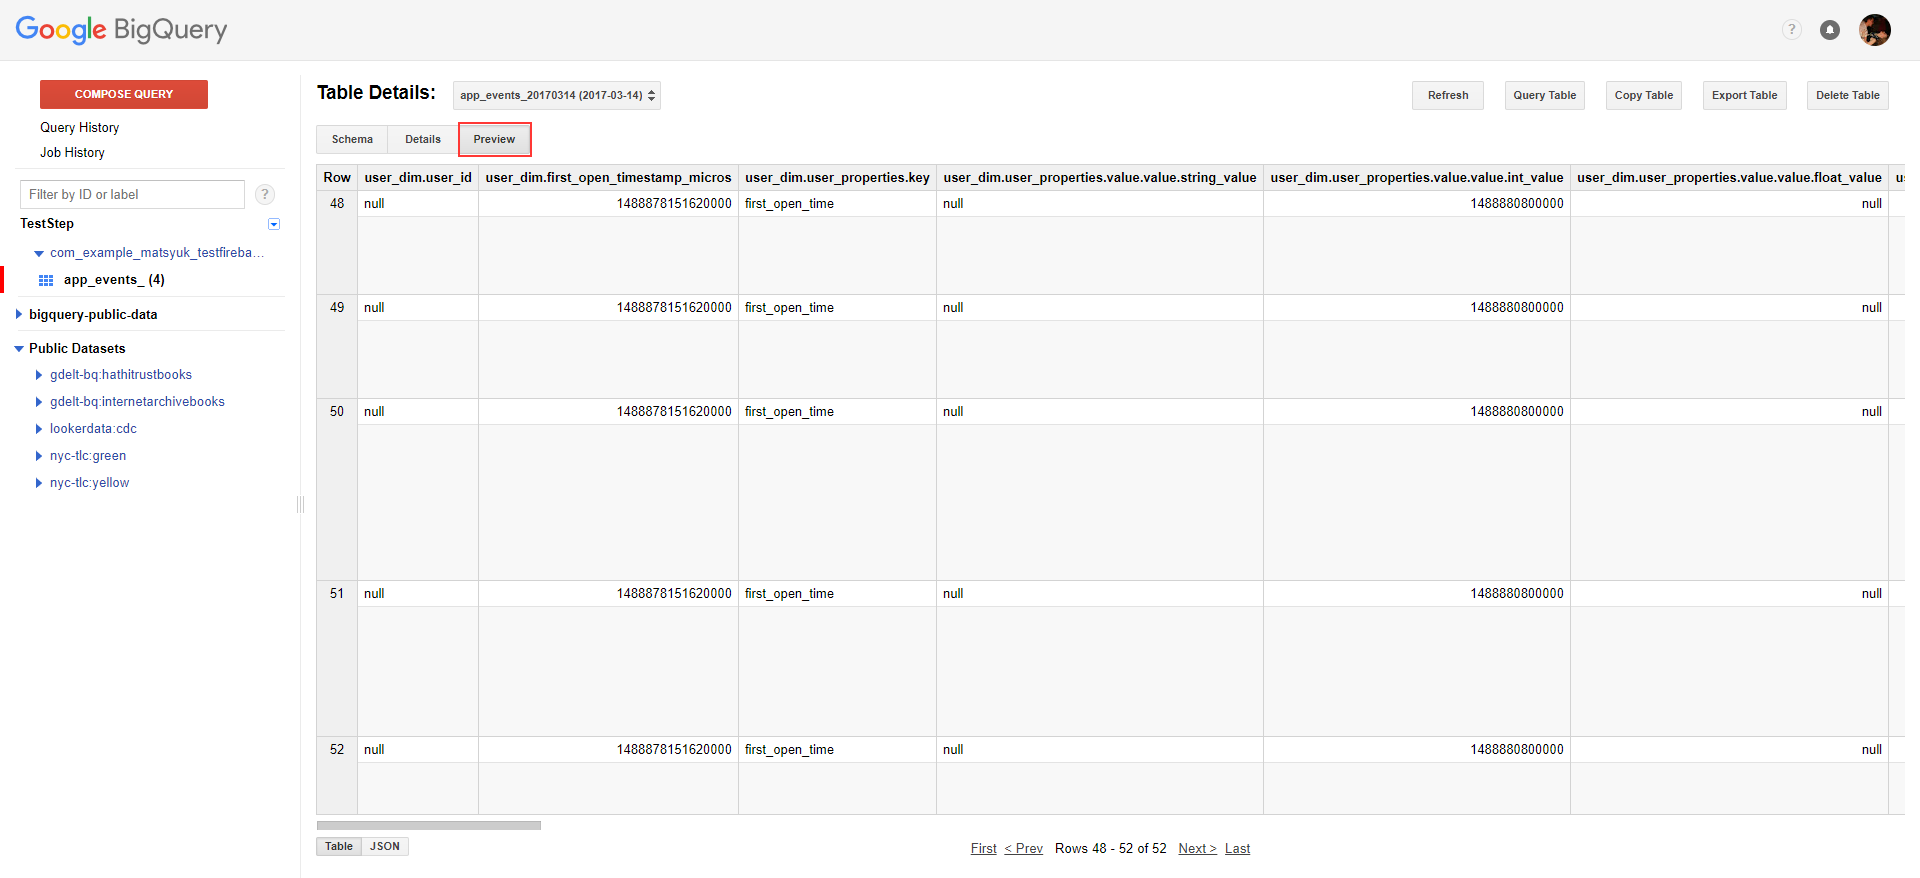Open the app_events_20170314 table date selector
This screenshot has height=878, width=1920.
557,95
